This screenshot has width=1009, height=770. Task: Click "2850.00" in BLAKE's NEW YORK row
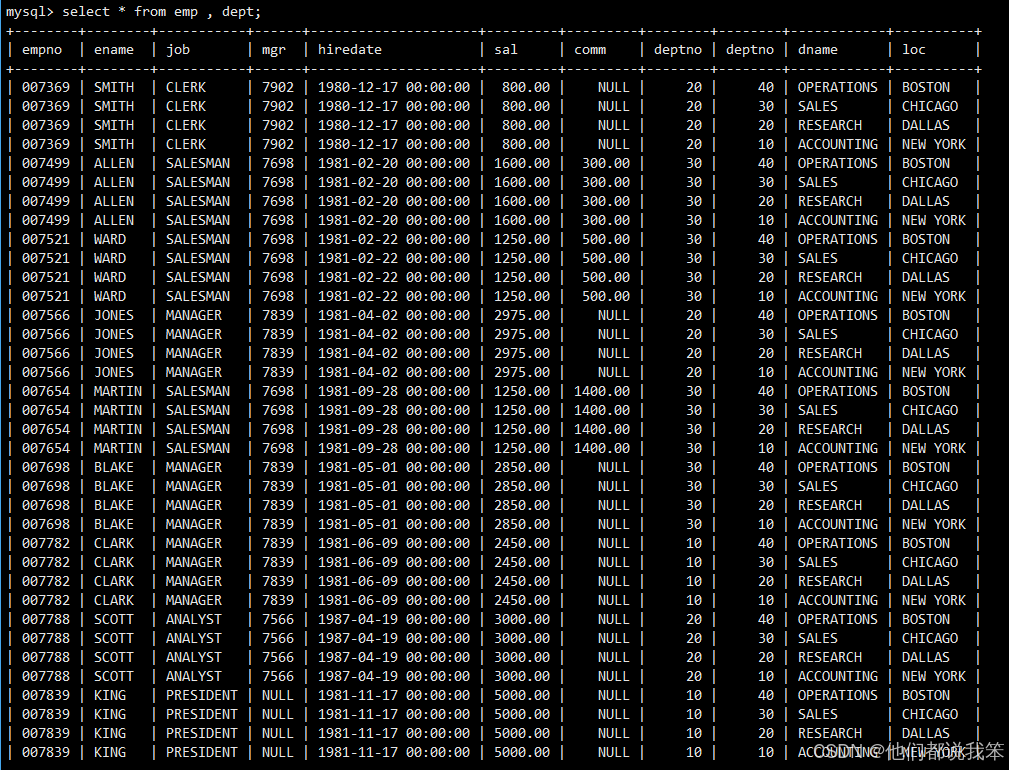522,524
